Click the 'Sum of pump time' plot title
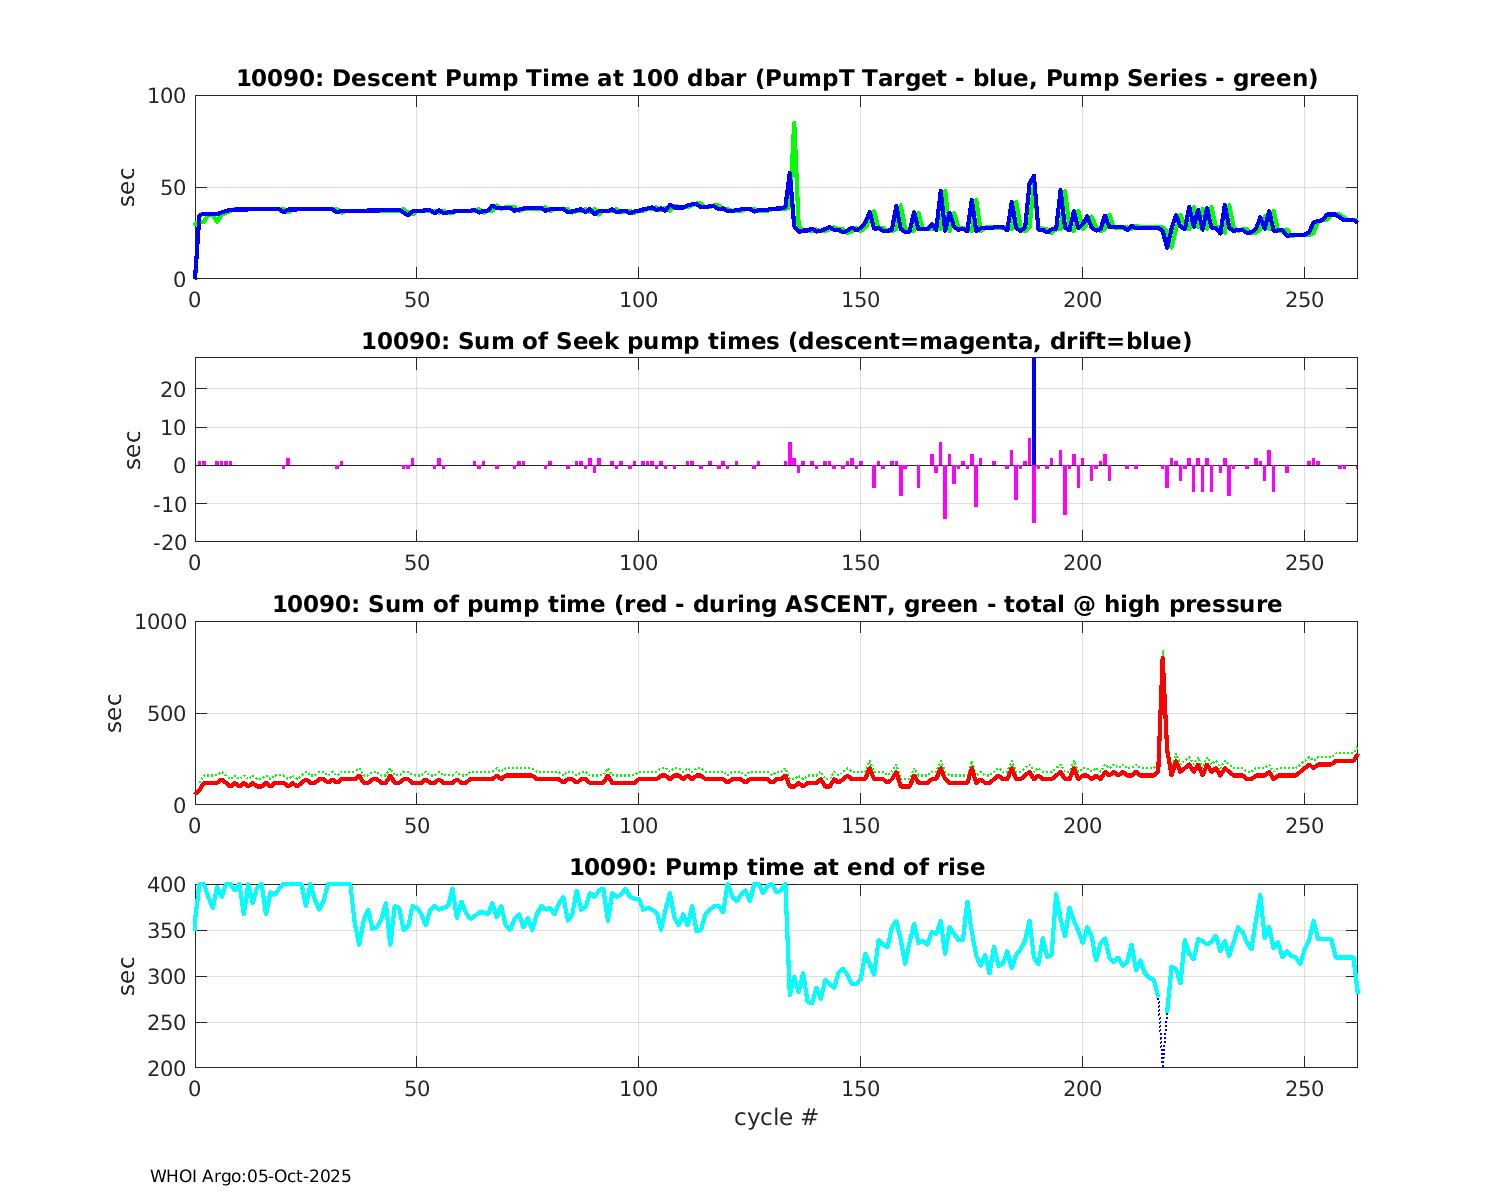1500x1200 pixels. (776, 604)
